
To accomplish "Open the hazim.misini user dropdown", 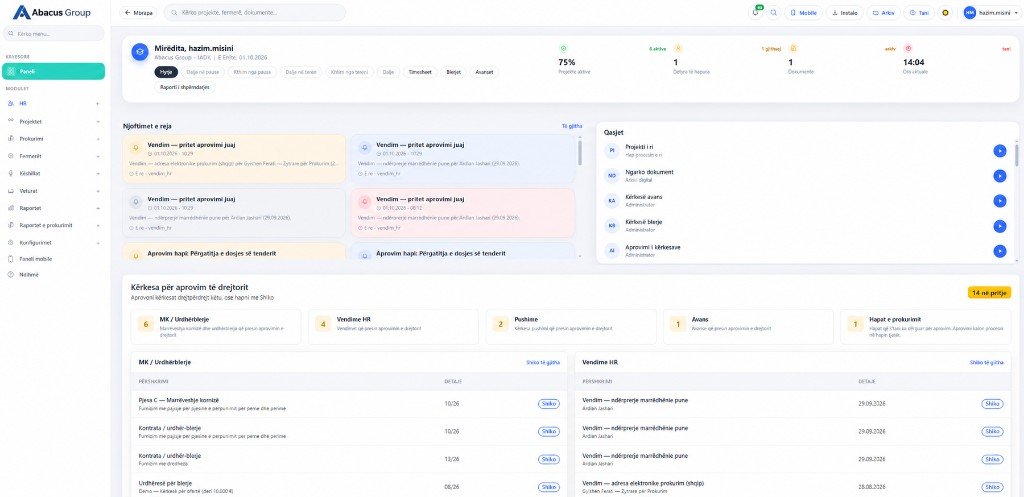I will (x=991, y=12).
